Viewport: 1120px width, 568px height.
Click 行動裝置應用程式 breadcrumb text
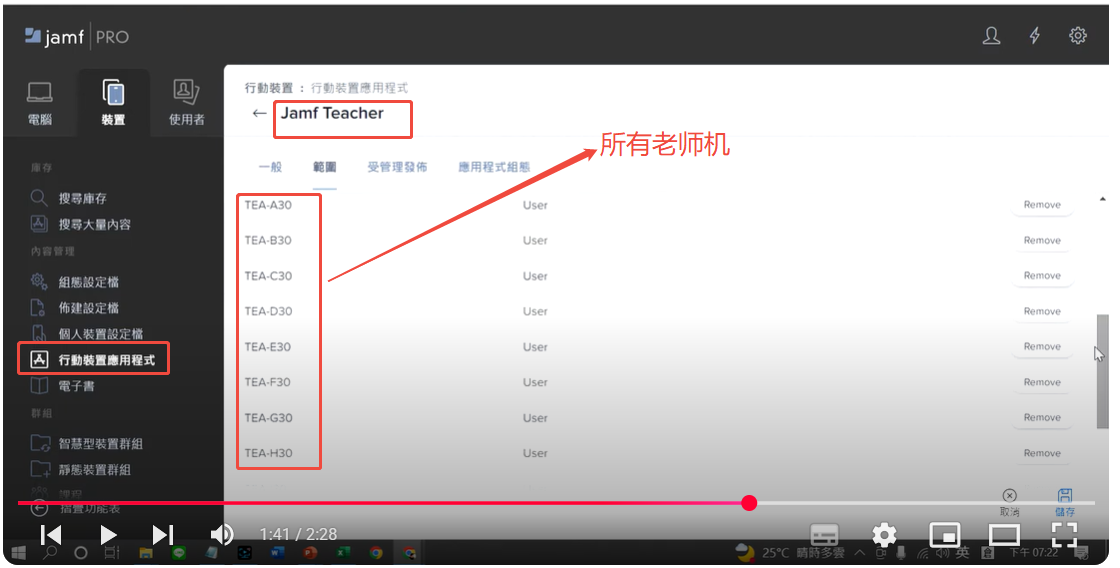tap(359, 88)
